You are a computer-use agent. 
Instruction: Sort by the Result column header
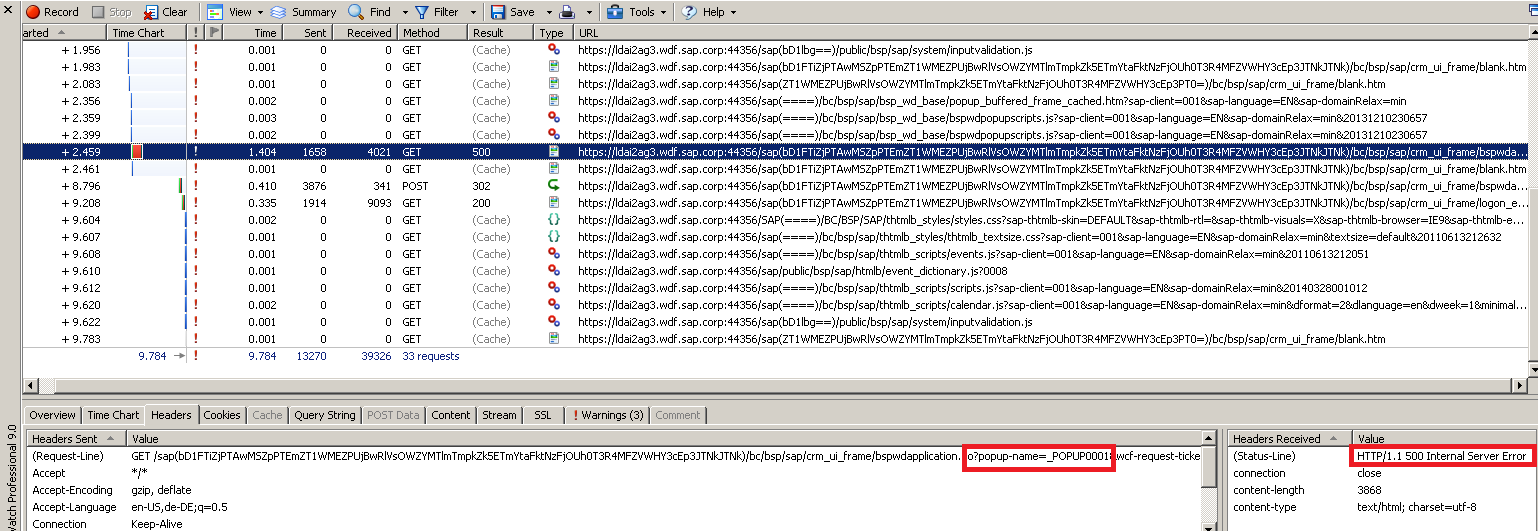click(502, 33)
